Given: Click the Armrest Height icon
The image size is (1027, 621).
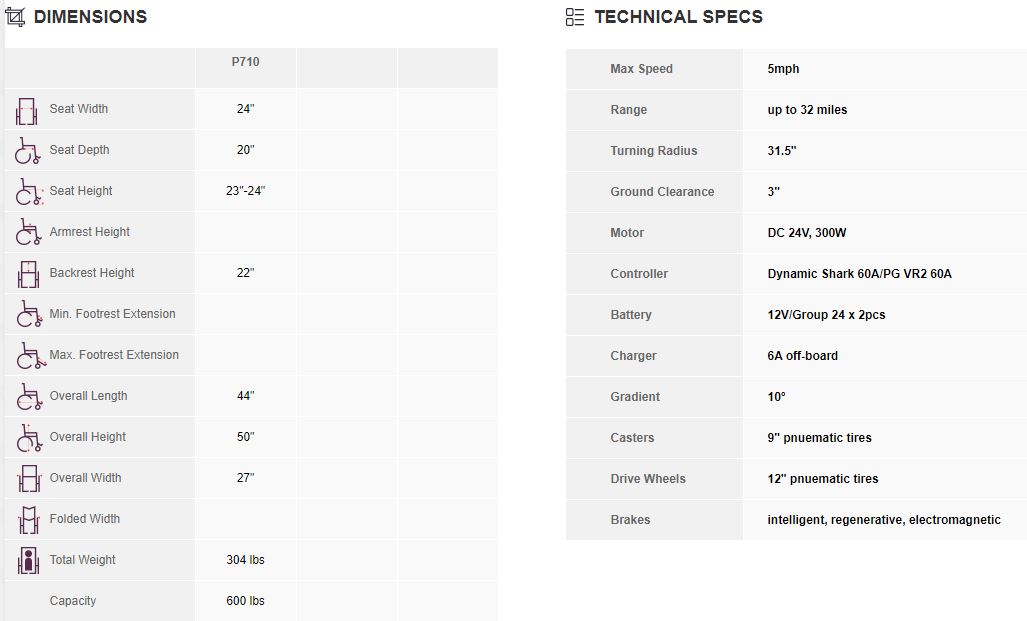Looking at the screenshot, I should [28, 233].
